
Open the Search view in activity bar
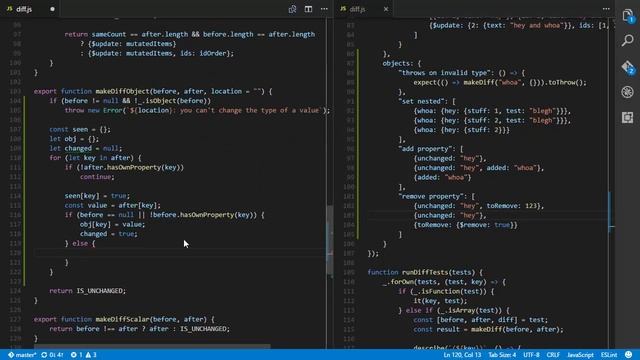click(x=628, y=40)
